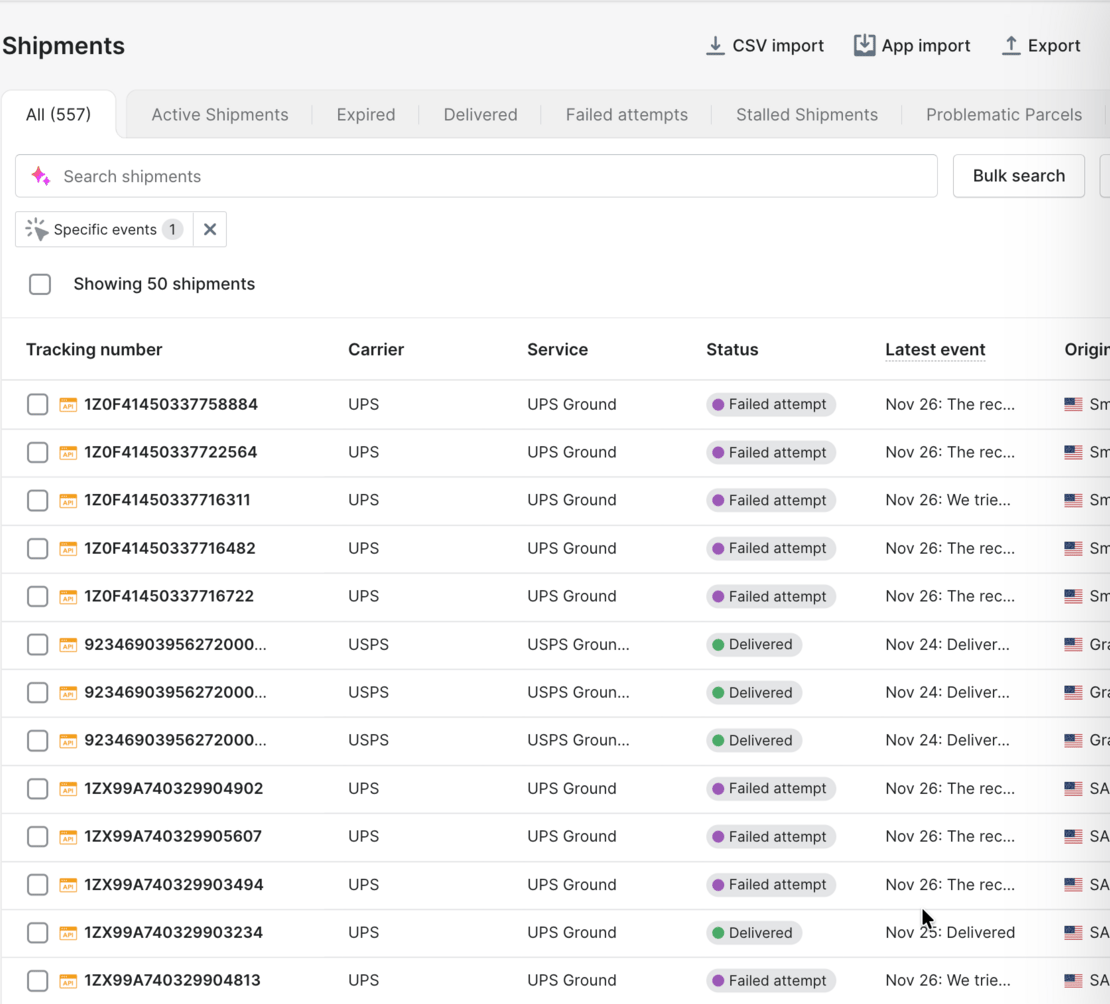
Task: Click the Service column header
Action: 557,350
